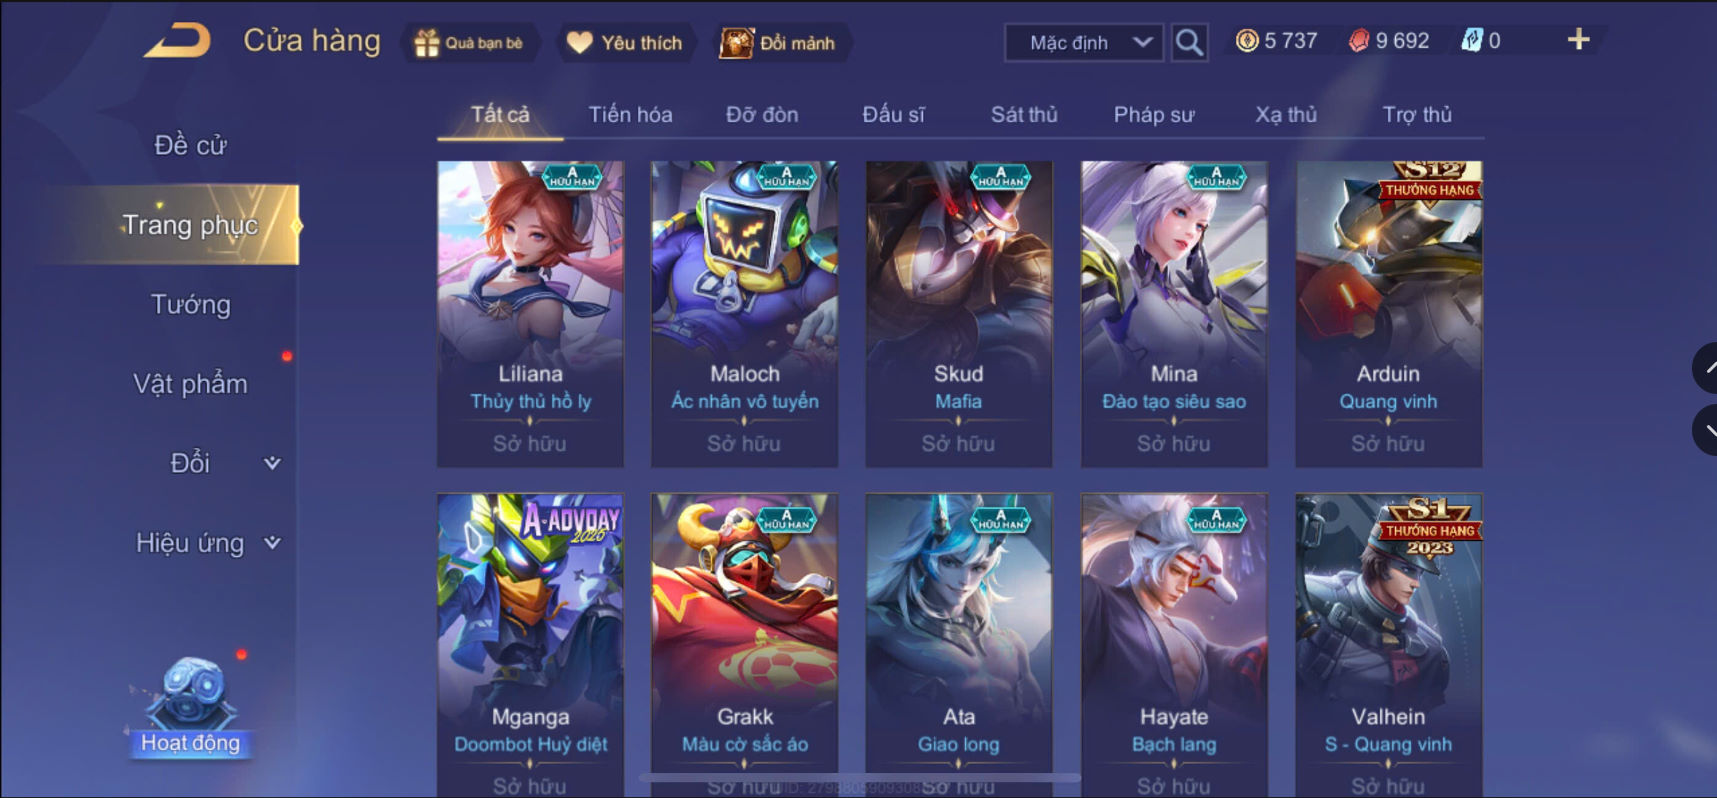Open Vật phẩm sidebar section
This screenshot has width=1717, height=798.
coord(190,384)
